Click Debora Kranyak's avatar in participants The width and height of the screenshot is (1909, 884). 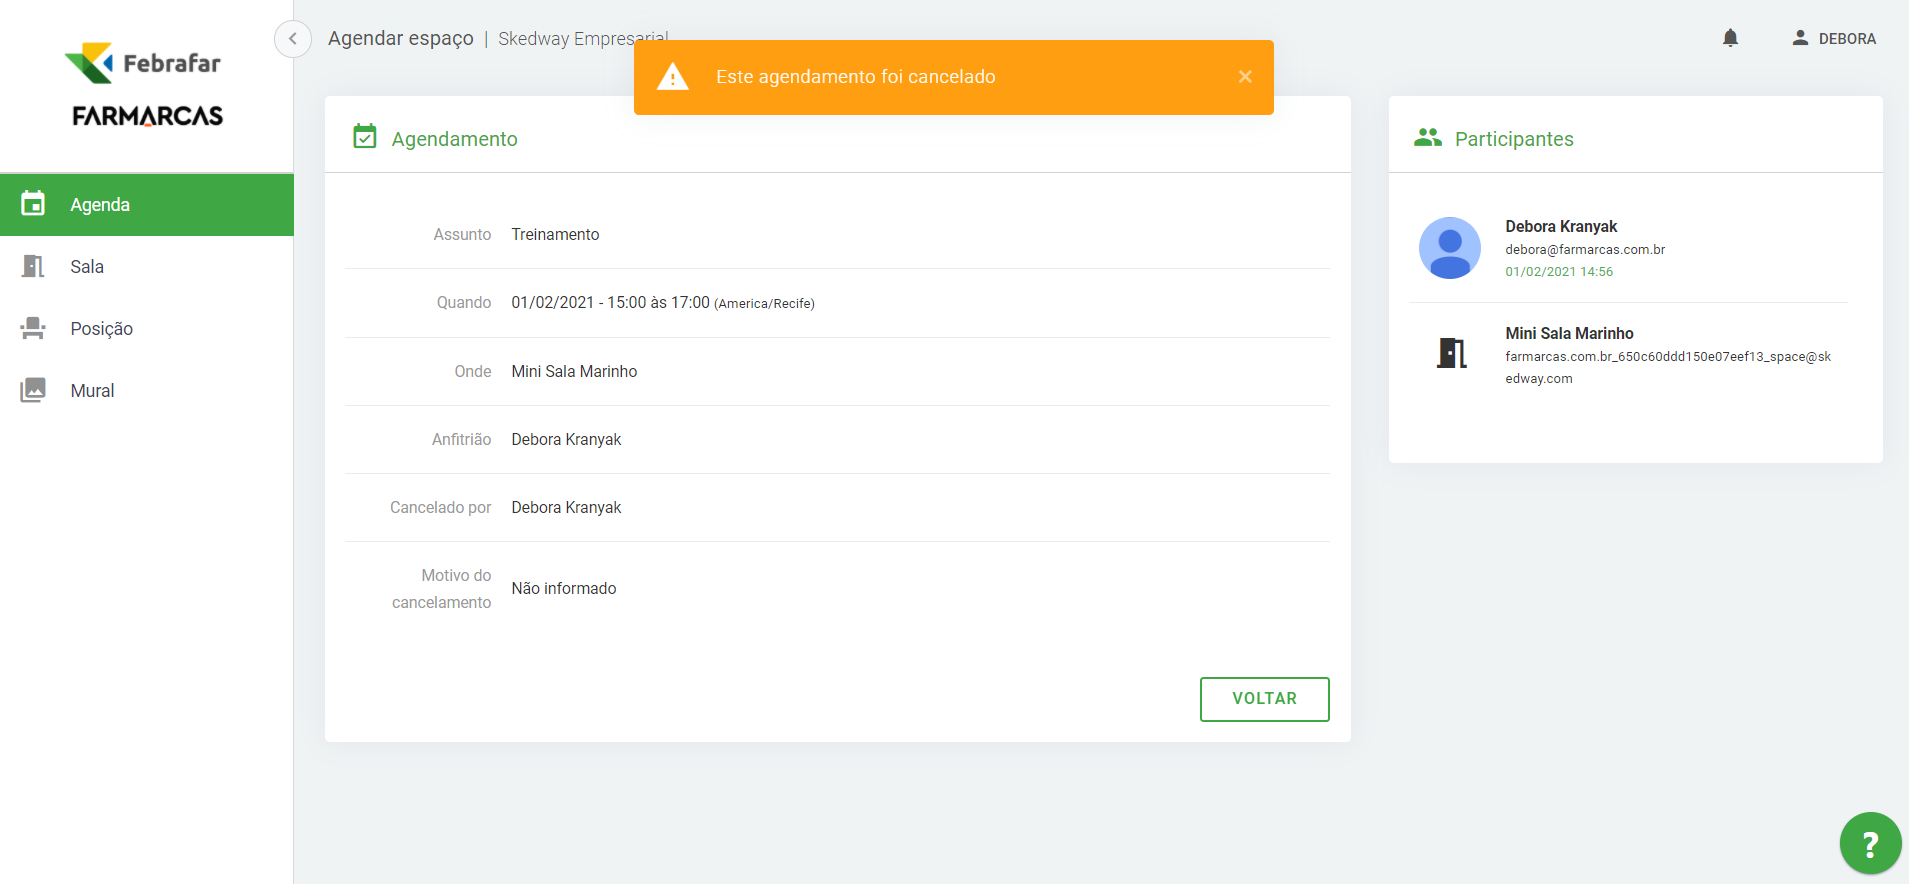[1449, 248]
